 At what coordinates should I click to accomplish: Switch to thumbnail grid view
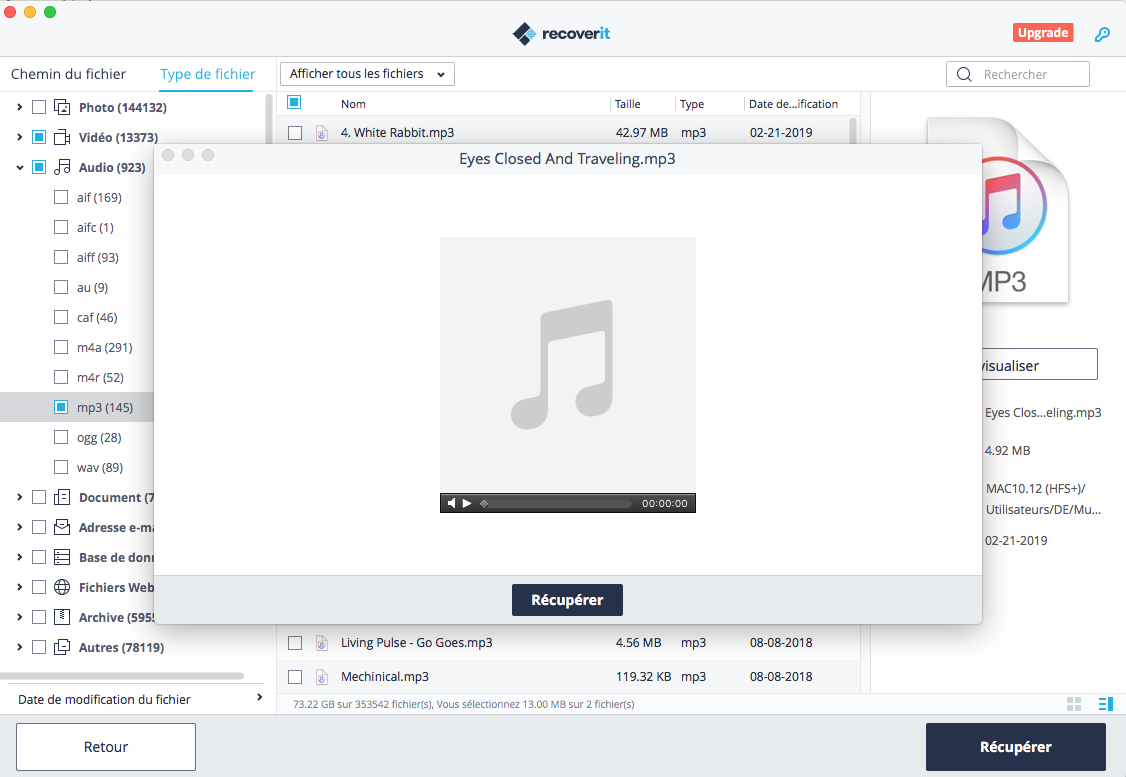pos(1074,704)
